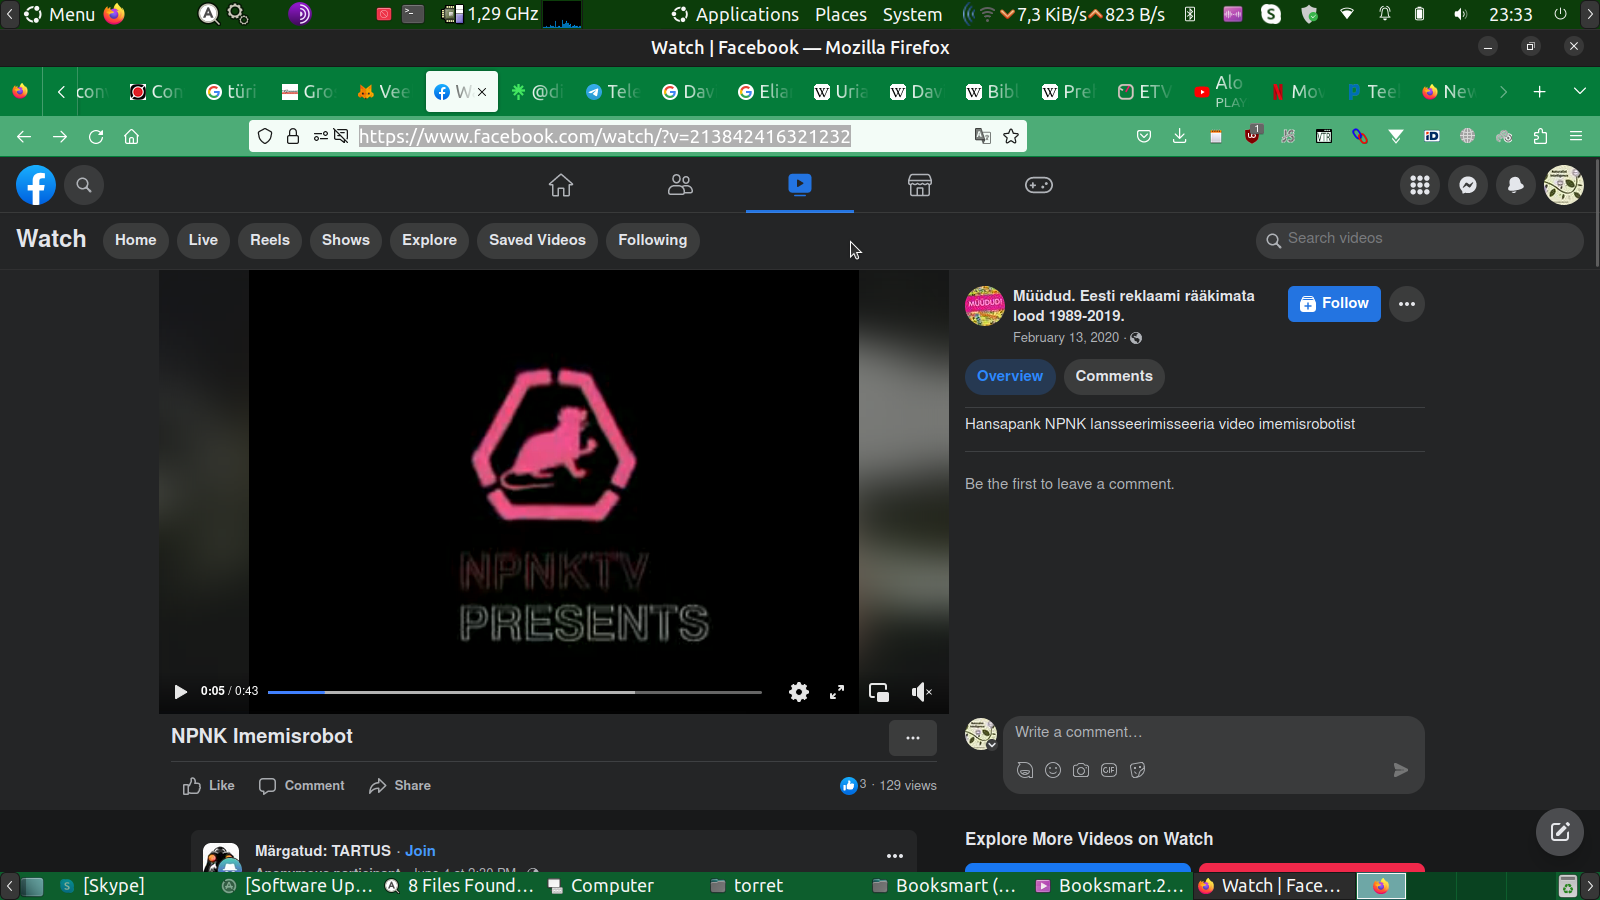Open Facebook Friends icon

pos(680,185)
